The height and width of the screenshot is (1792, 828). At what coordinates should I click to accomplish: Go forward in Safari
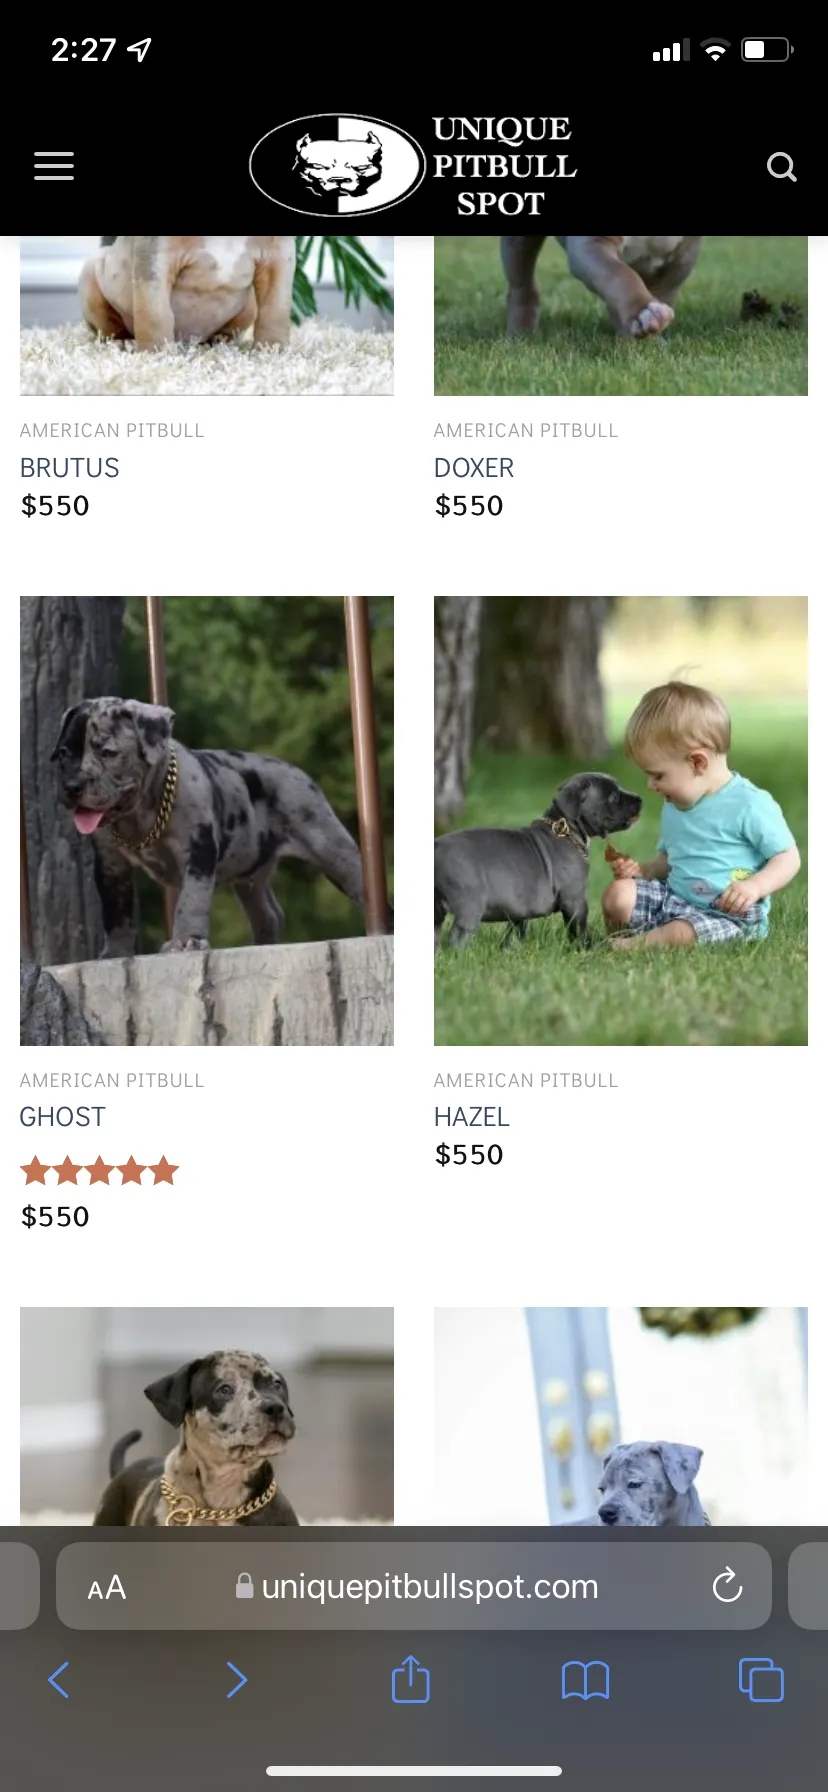(x=236, y=1680)
